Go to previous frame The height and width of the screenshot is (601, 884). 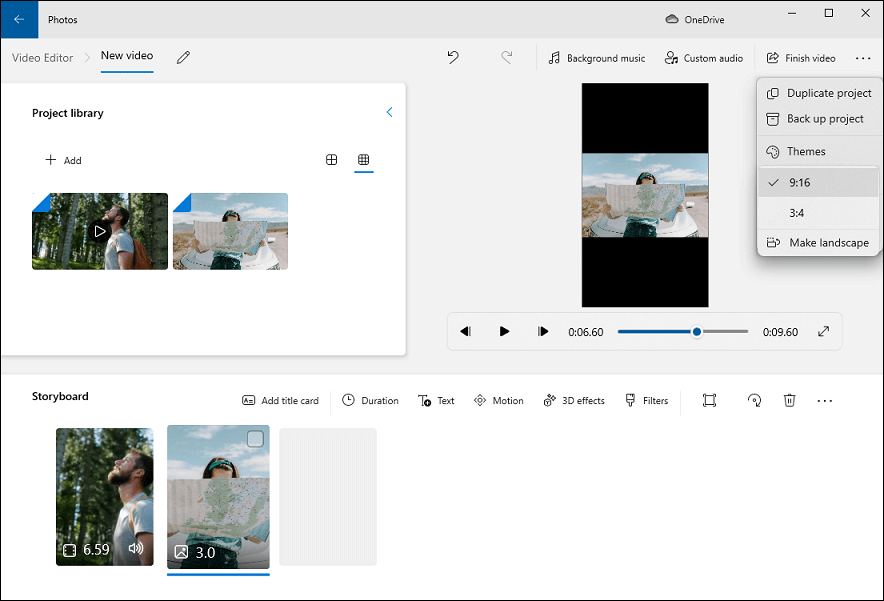(x=466, y=332)
